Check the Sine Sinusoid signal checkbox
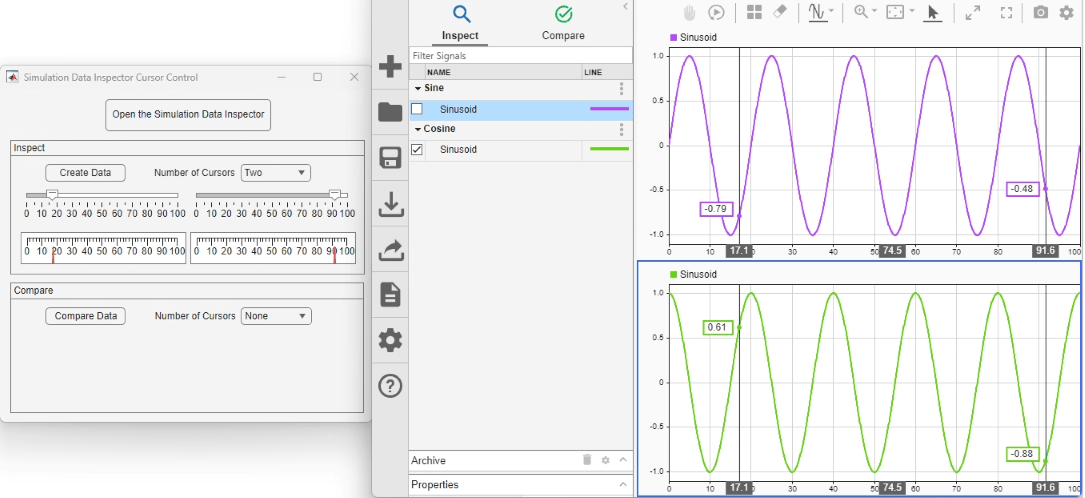The image size is (1085, 498). coord(417,109)
